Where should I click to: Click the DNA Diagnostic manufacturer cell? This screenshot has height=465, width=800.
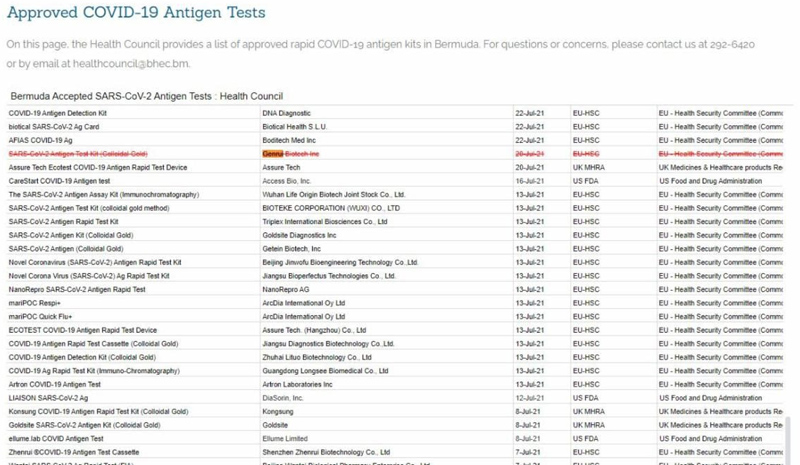point(286,113)
